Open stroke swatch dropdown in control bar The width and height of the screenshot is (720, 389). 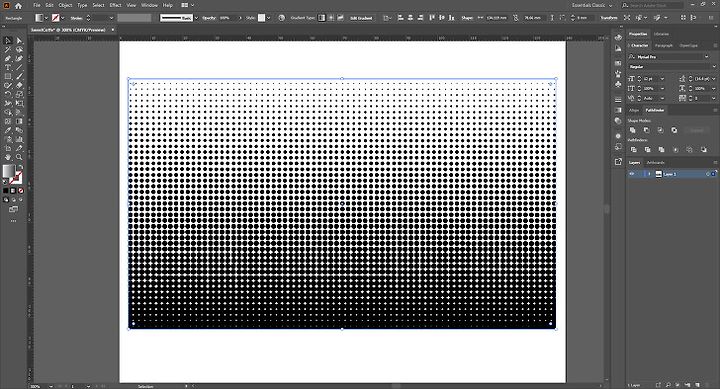click(63, 18)
